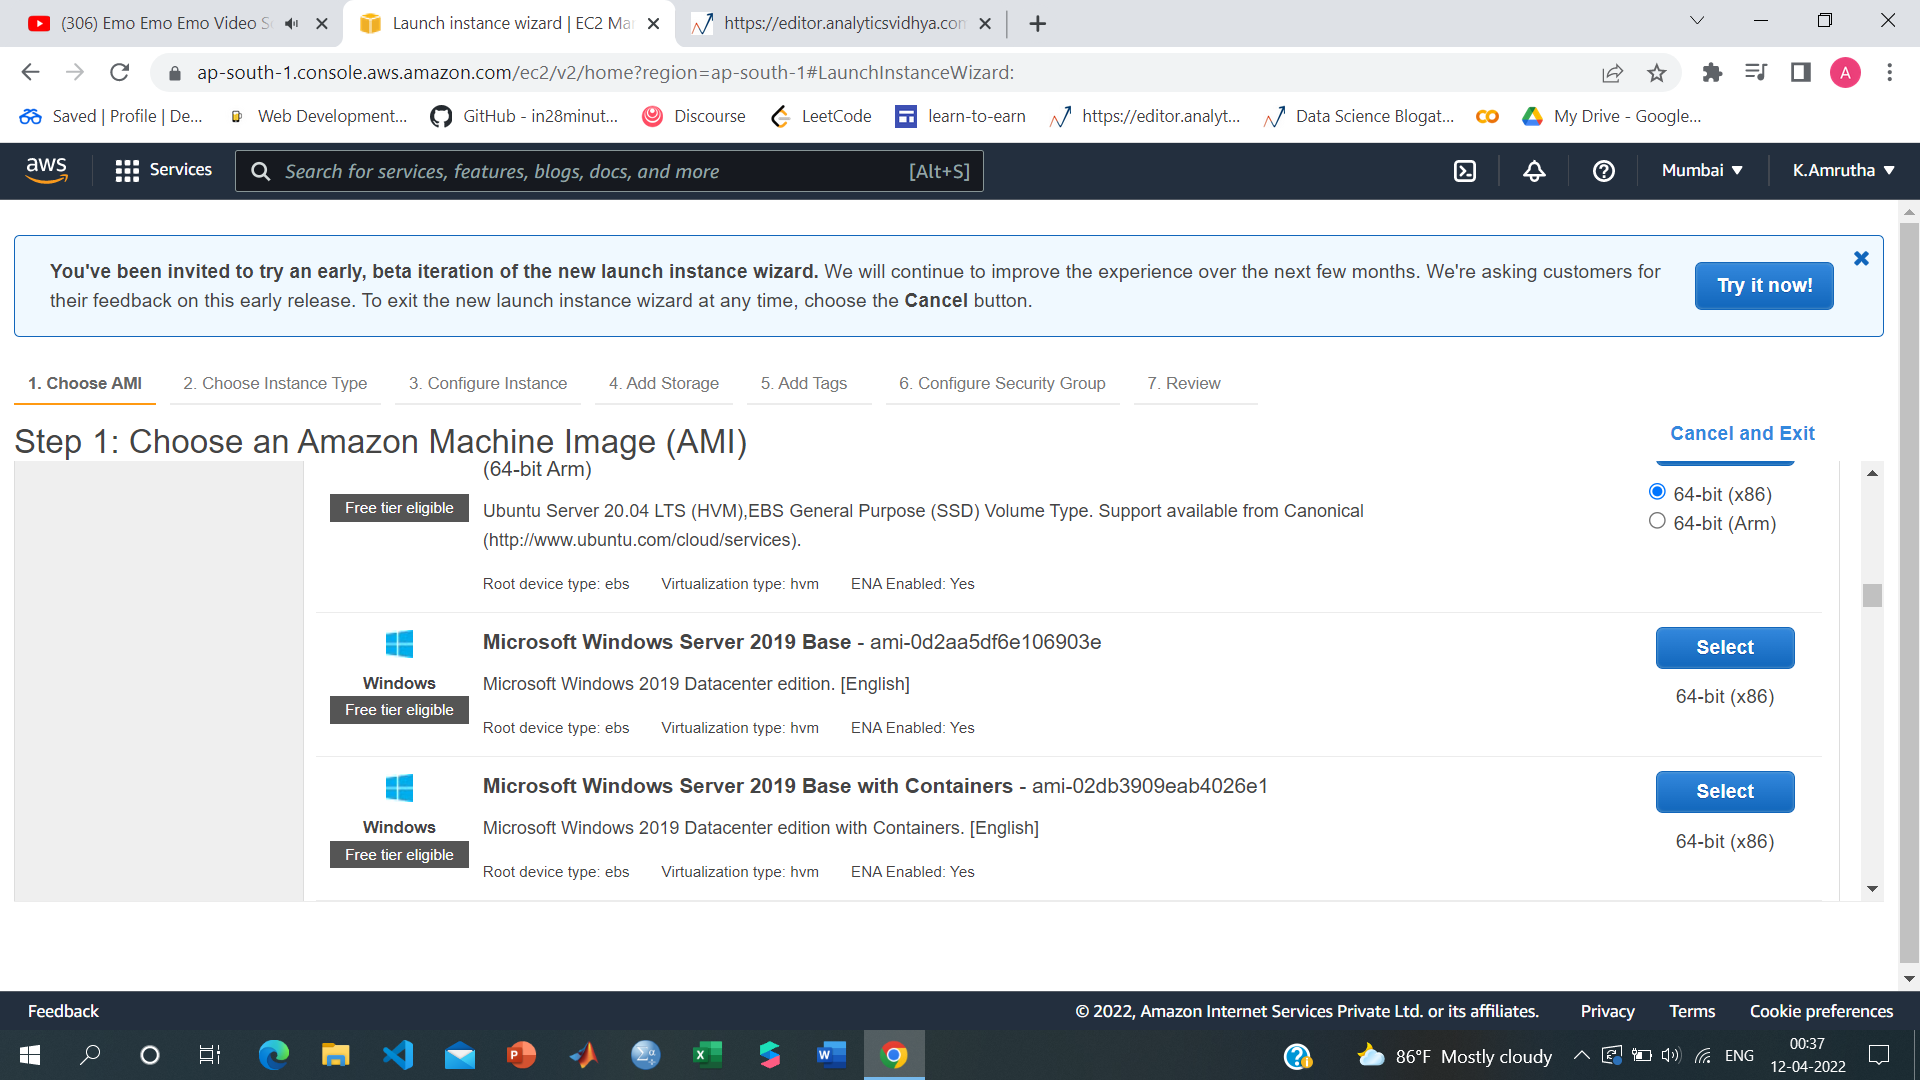Open the LeetCode bookmark

pos(821,116)
